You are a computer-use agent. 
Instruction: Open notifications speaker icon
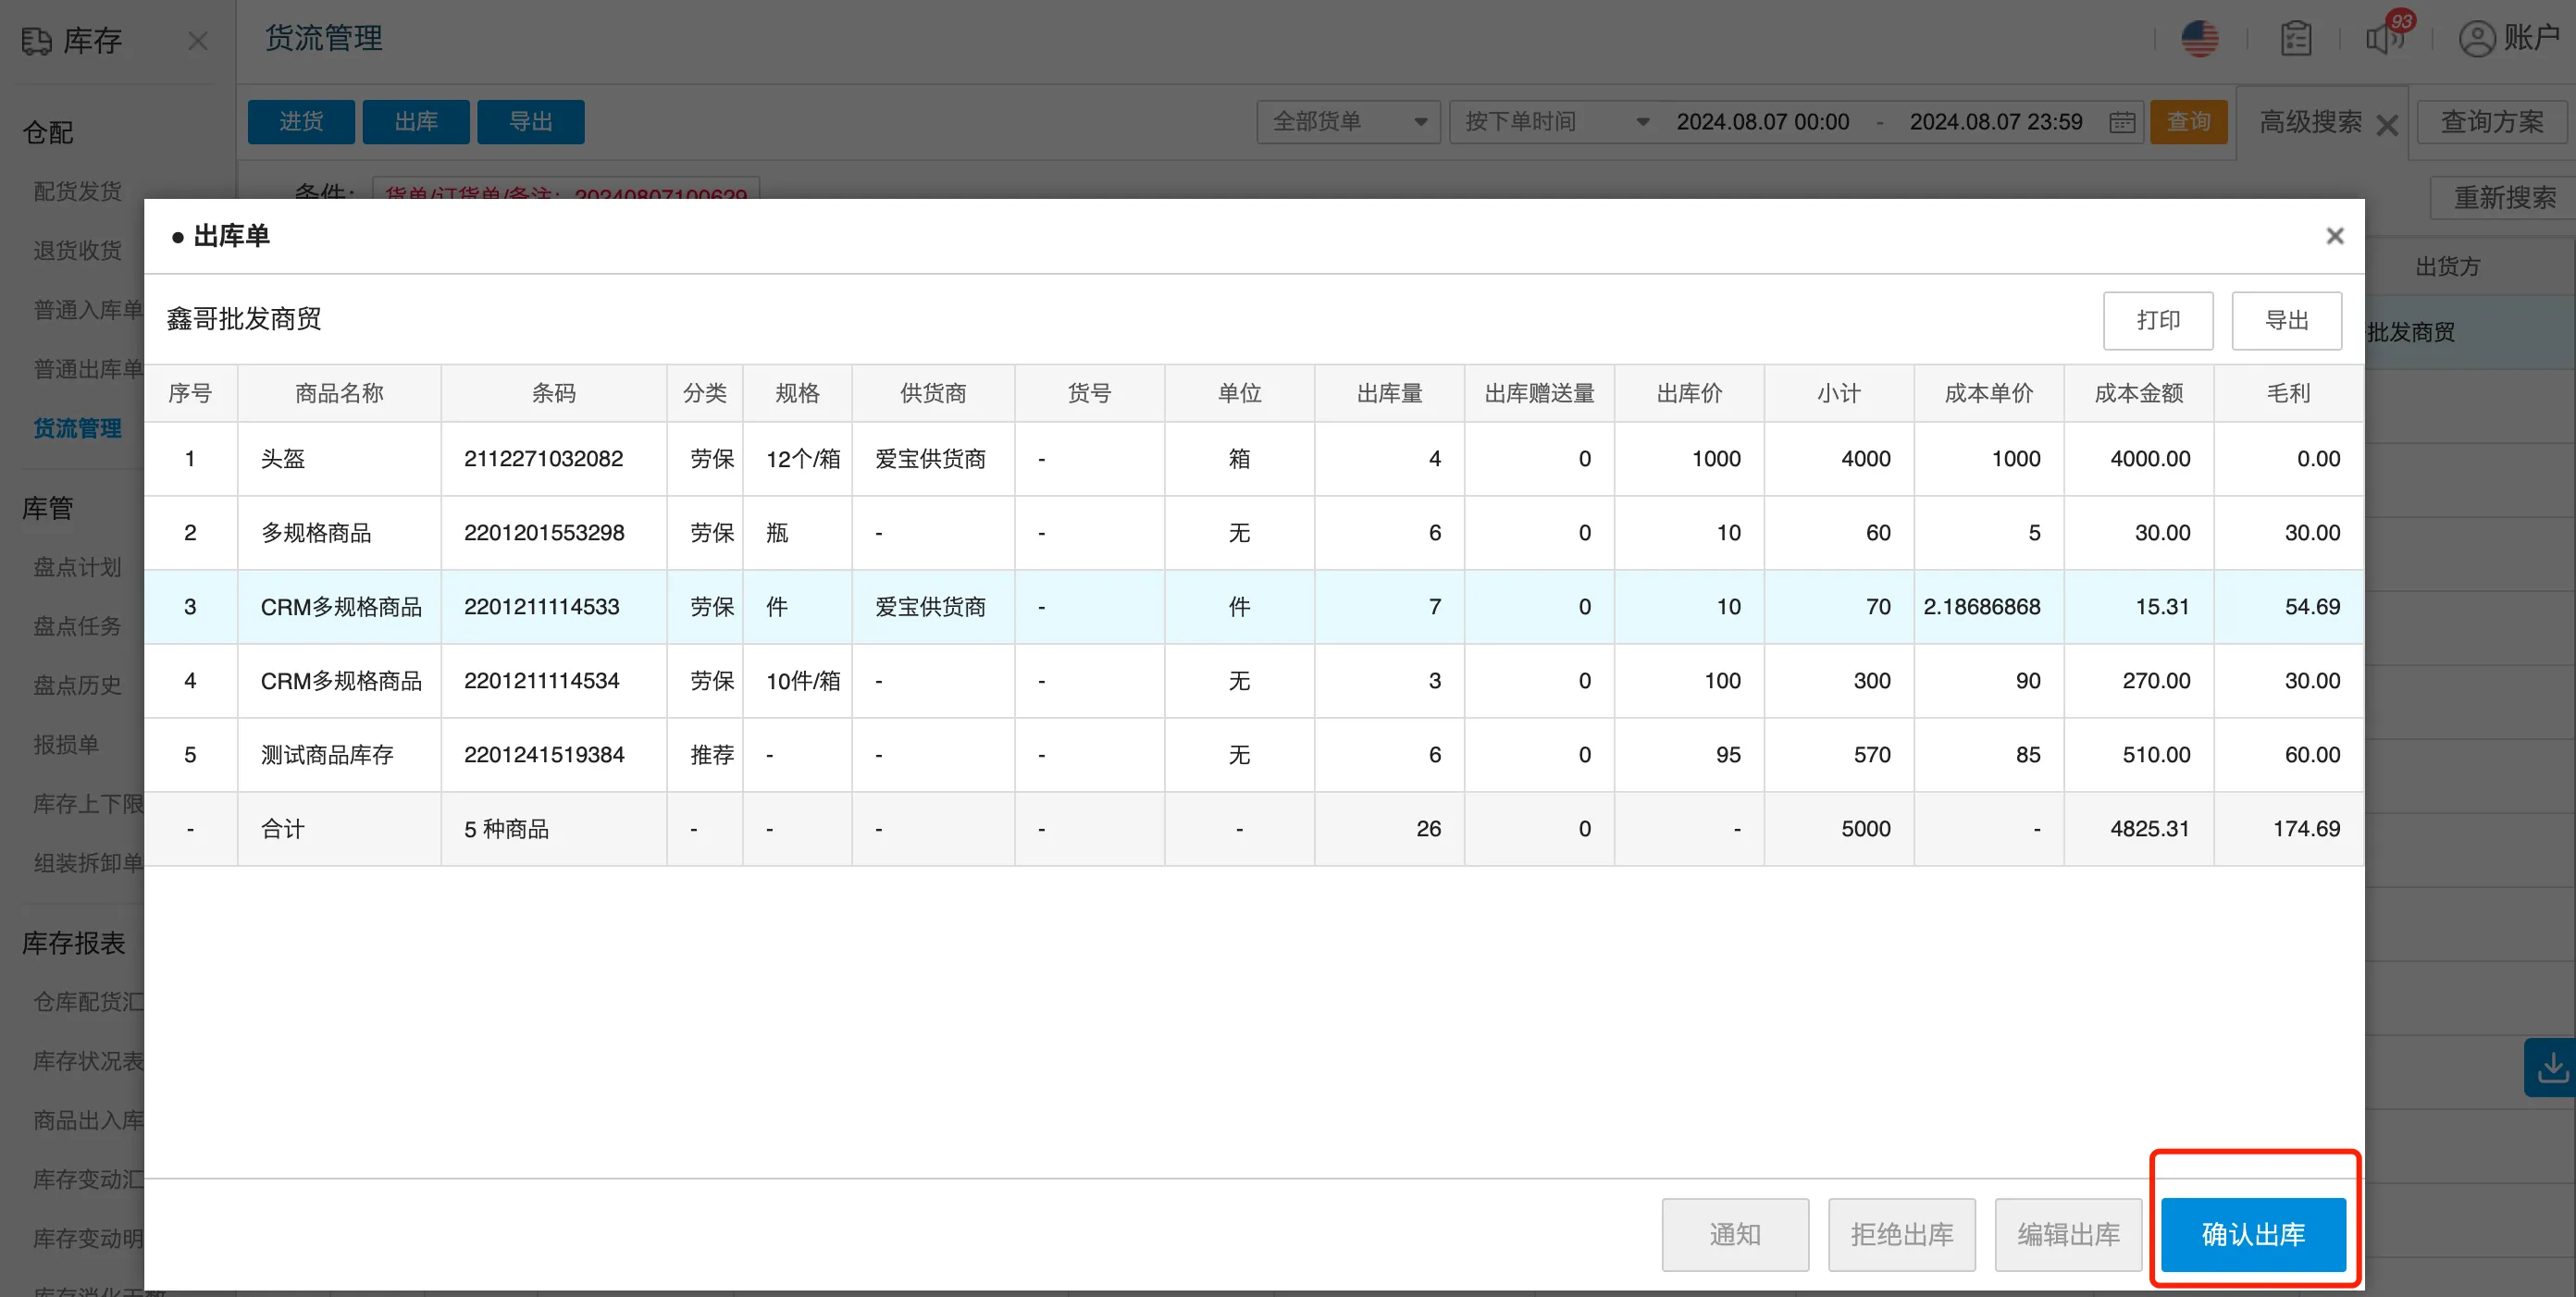pos(2384,39)
